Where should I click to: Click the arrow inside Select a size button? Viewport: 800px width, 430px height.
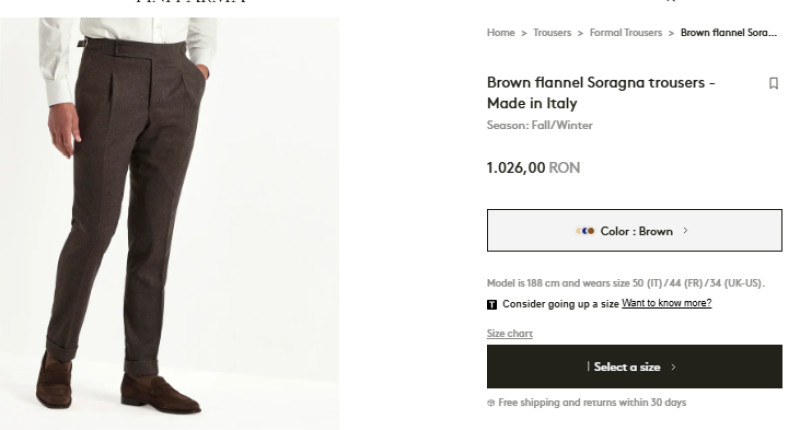674,367
